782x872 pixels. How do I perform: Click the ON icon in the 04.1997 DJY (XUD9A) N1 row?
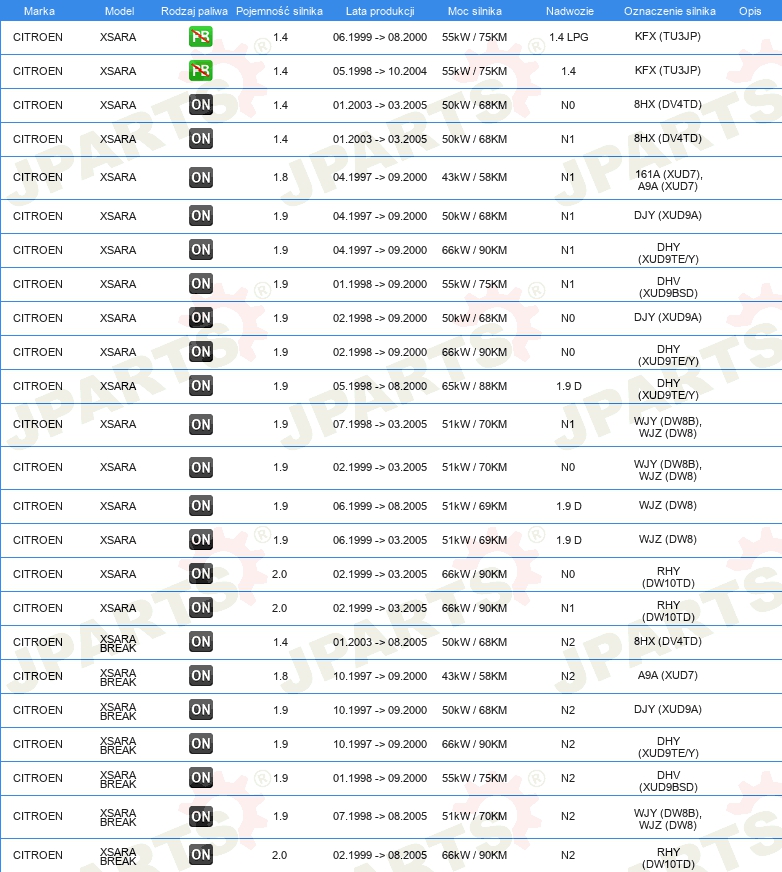[x=201, y=216]
